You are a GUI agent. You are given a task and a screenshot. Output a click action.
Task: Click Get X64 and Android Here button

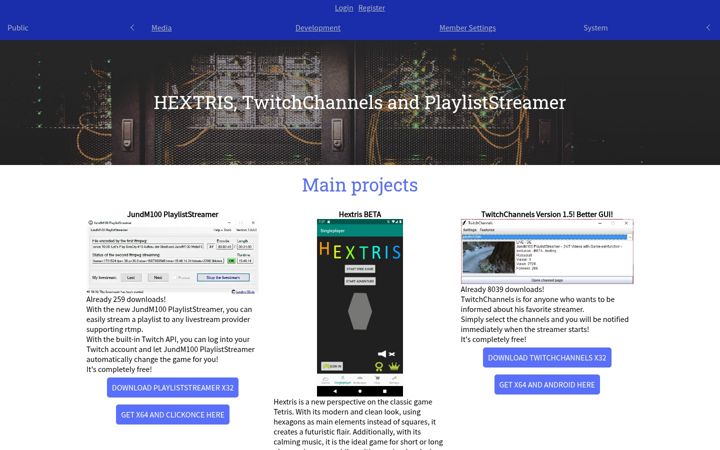(x=547, y=385)
